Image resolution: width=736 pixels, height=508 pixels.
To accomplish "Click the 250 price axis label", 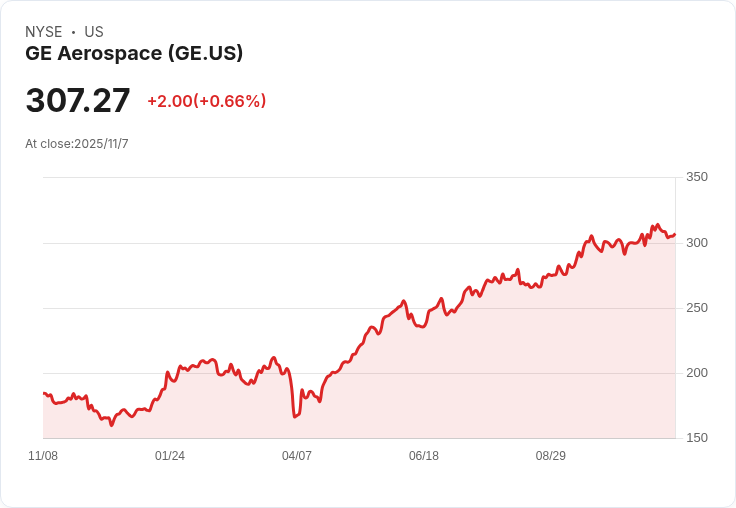I will (x=697, y=308).
